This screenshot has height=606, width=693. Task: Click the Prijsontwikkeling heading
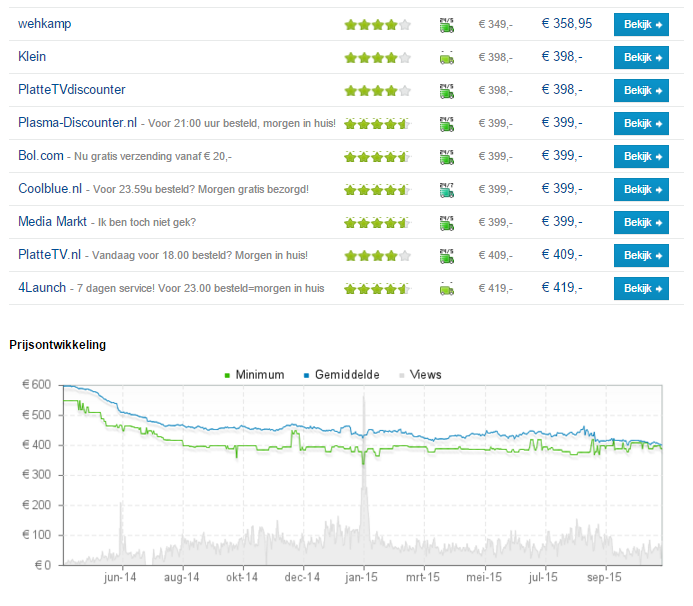pyautogui.click(x=57, y=345)
